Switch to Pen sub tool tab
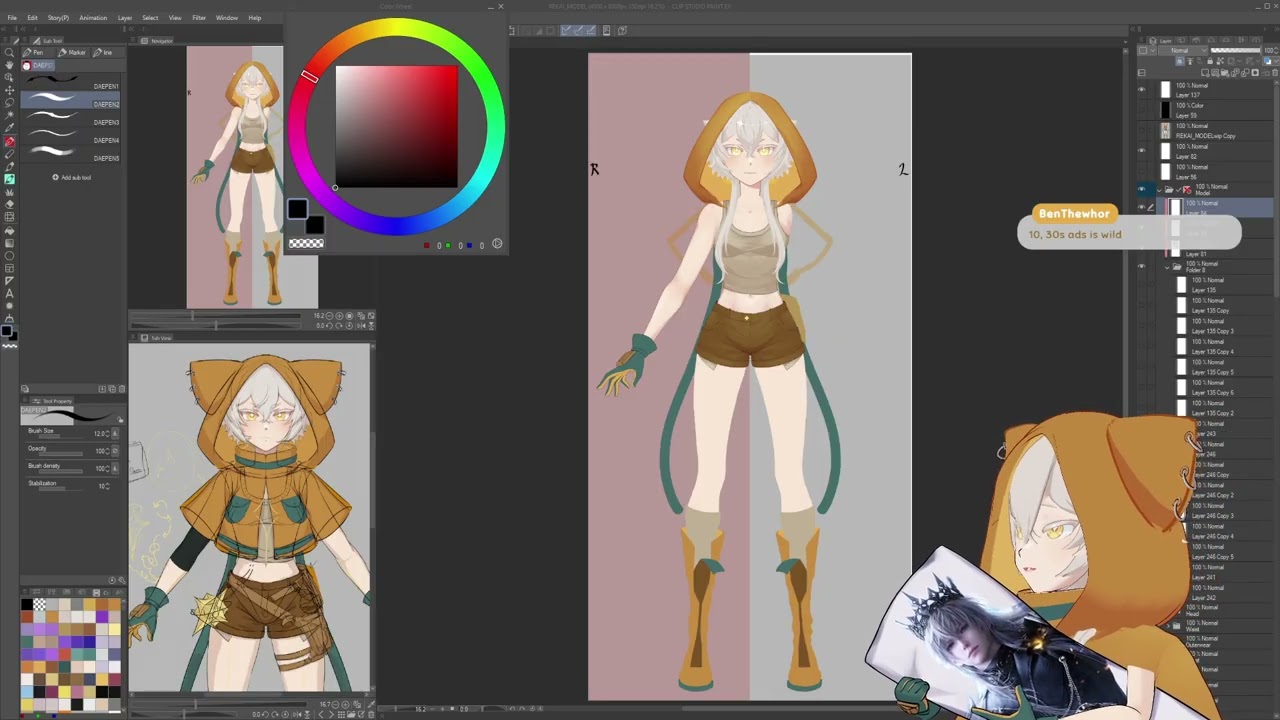The image size is (1280, 720). coord(37,52)
